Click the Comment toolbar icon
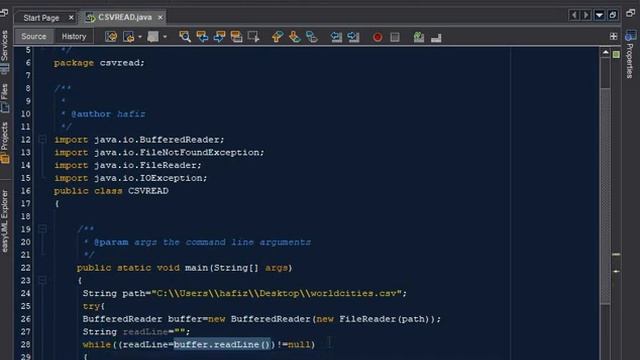This screenshot has height=360, width=640. click(419, 37)
